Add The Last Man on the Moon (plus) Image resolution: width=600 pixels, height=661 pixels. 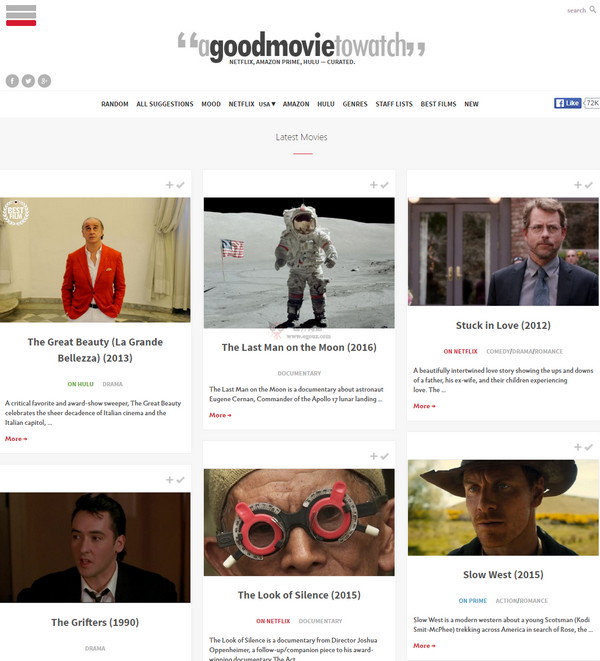coord(374,185)
